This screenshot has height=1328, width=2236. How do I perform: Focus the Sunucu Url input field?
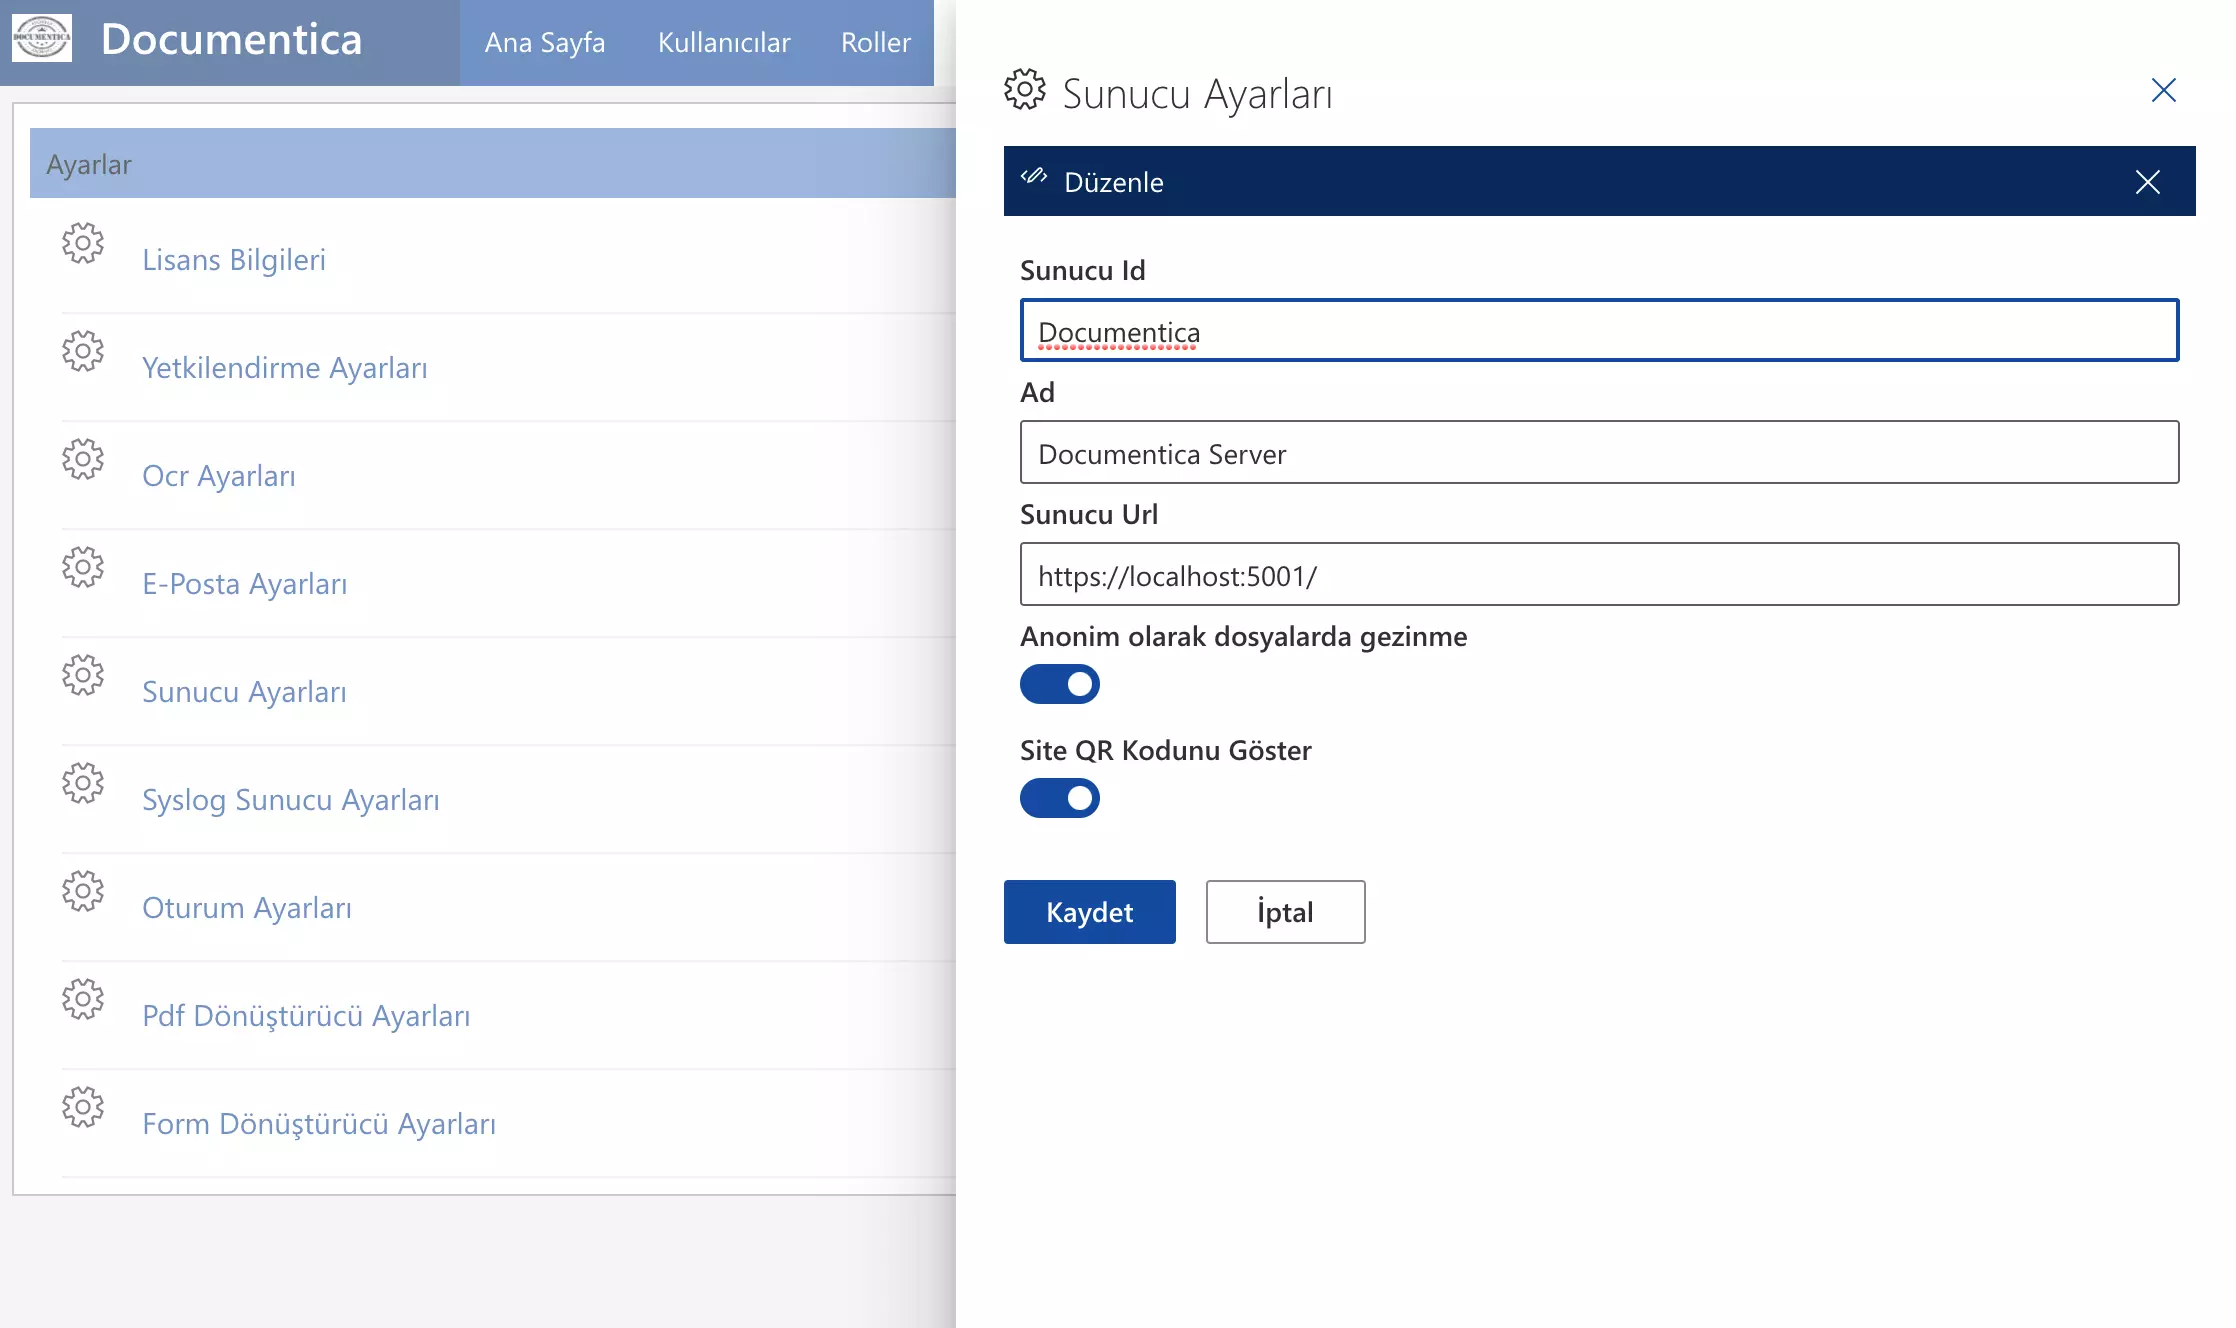click(1600, 574)
